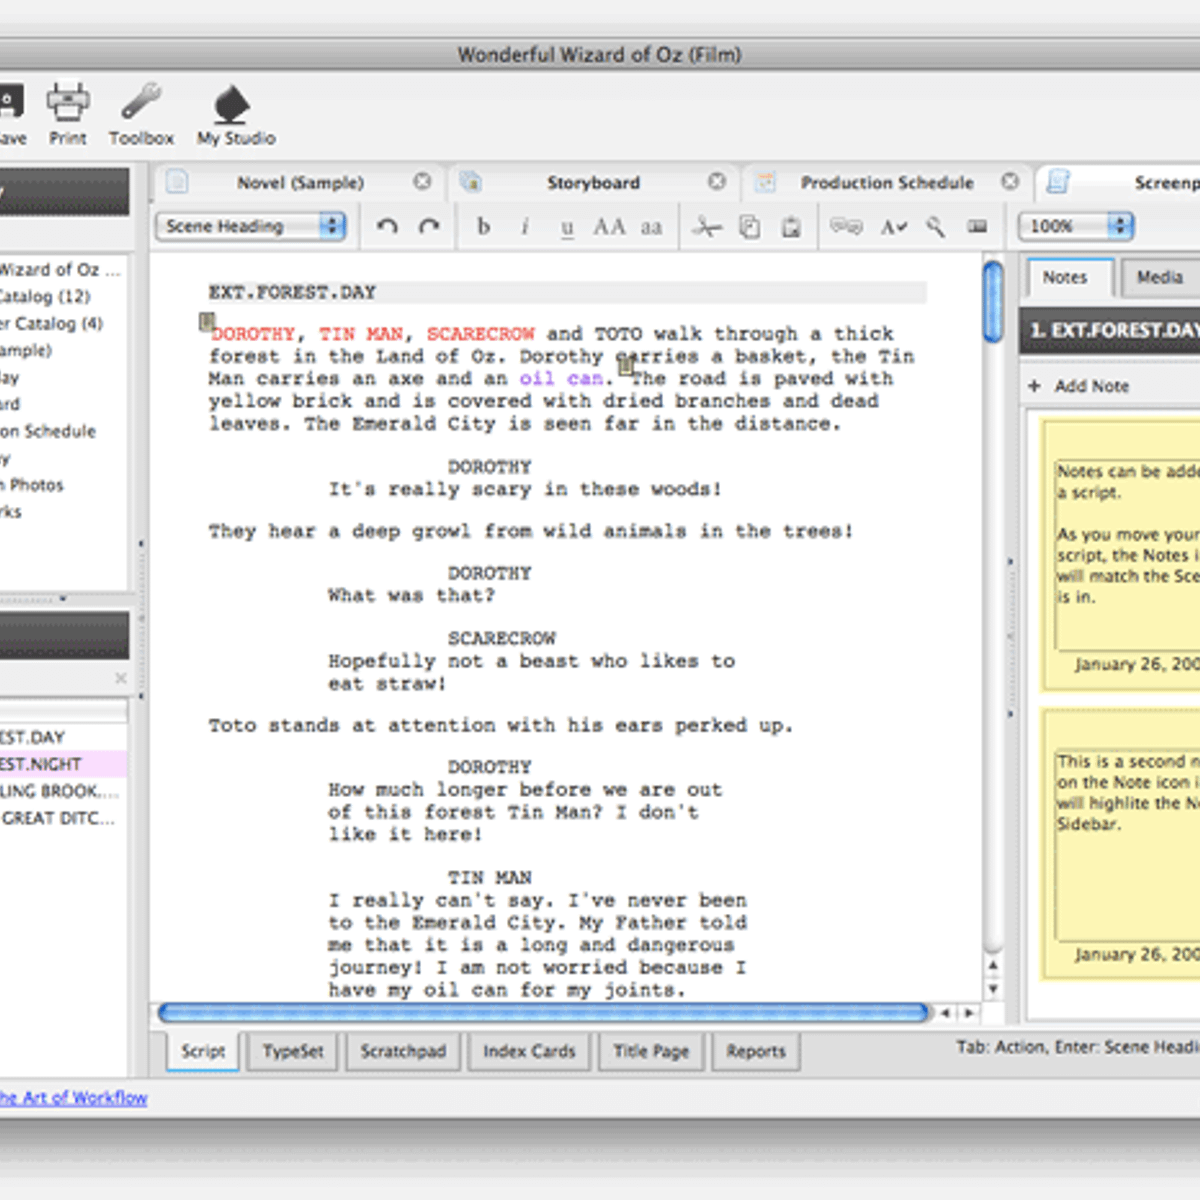Click the horizontal scroll left arrow

tap(945, 1013)
